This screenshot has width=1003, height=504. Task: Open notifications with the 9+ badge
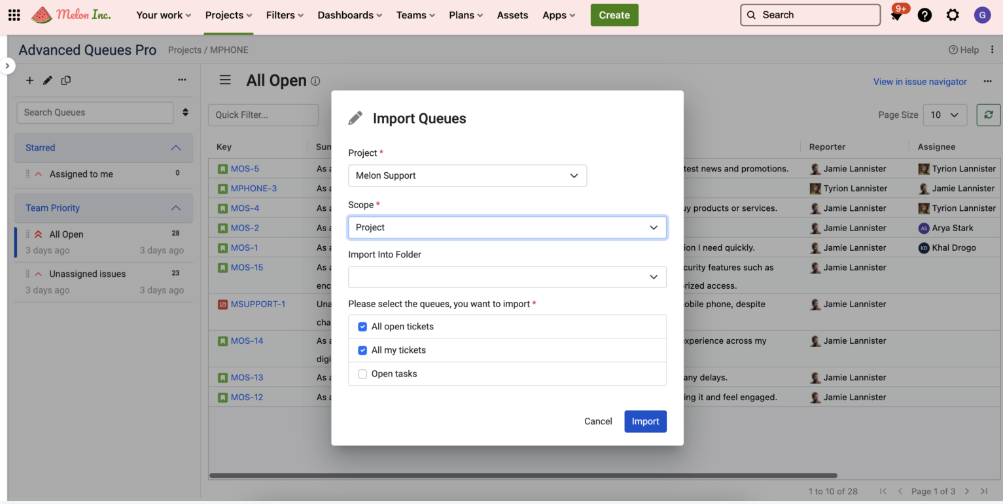coord(897,15)
